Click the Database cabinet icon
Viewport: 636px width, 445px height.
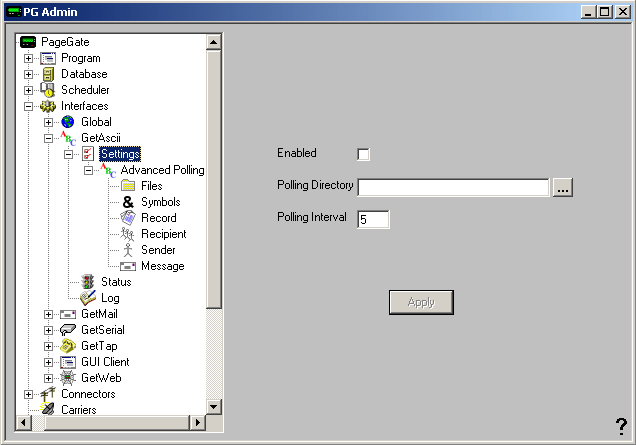[x=48, y=74]
